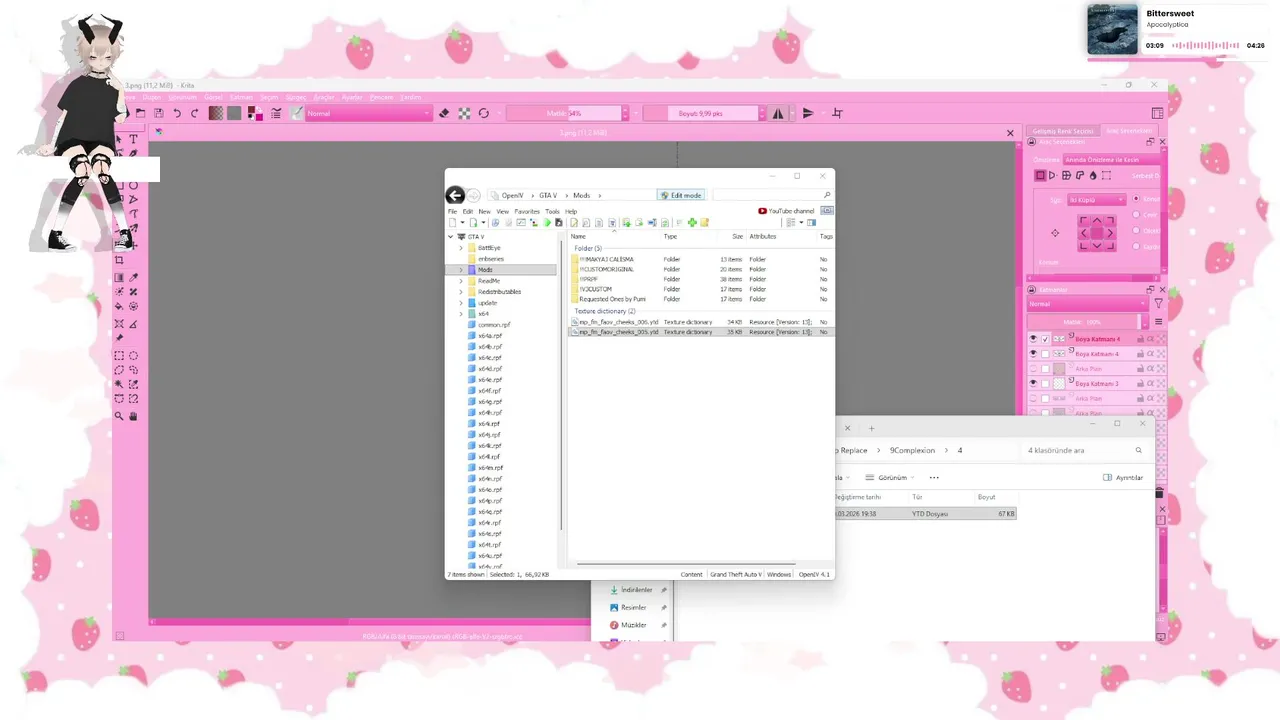Click Krita open document folder icon
Viewport: 1280px width, 720px height.
click(x=140, y=113)
